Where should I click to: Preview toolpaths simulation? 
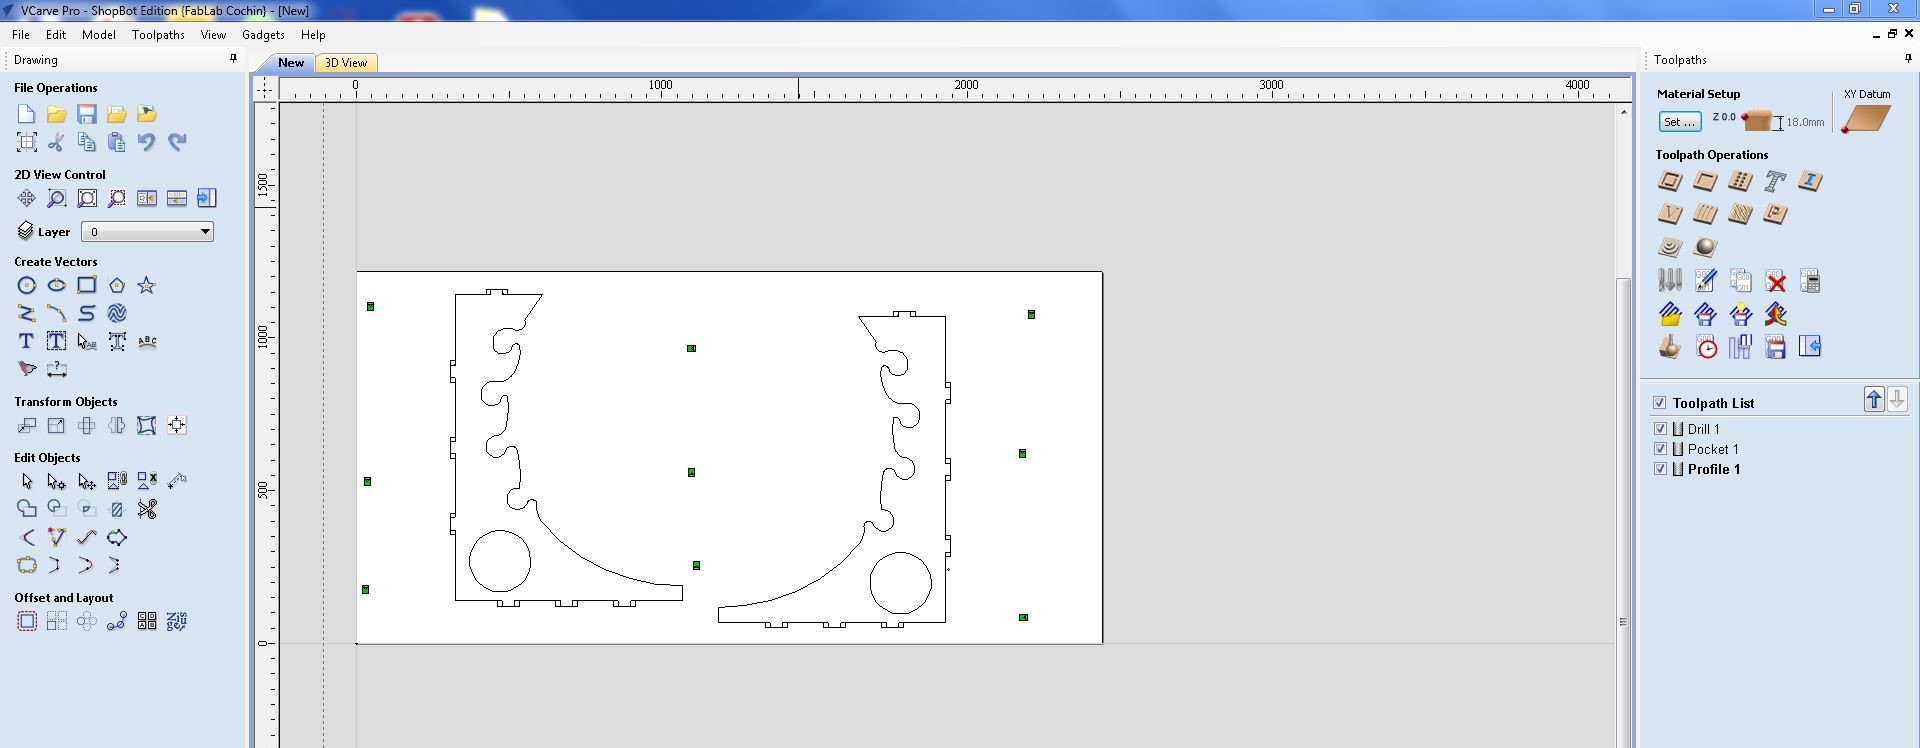coord(1670,347)
